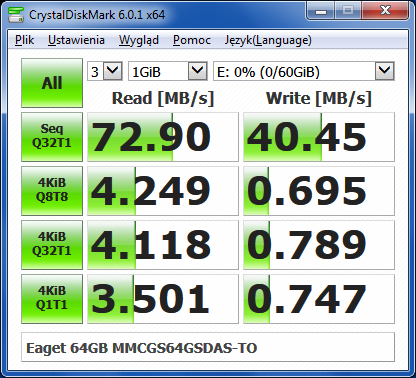Open the Pomoc menu
Viewport: 416px width, 378px height.
pyautogui.click(x=192, y=40)
